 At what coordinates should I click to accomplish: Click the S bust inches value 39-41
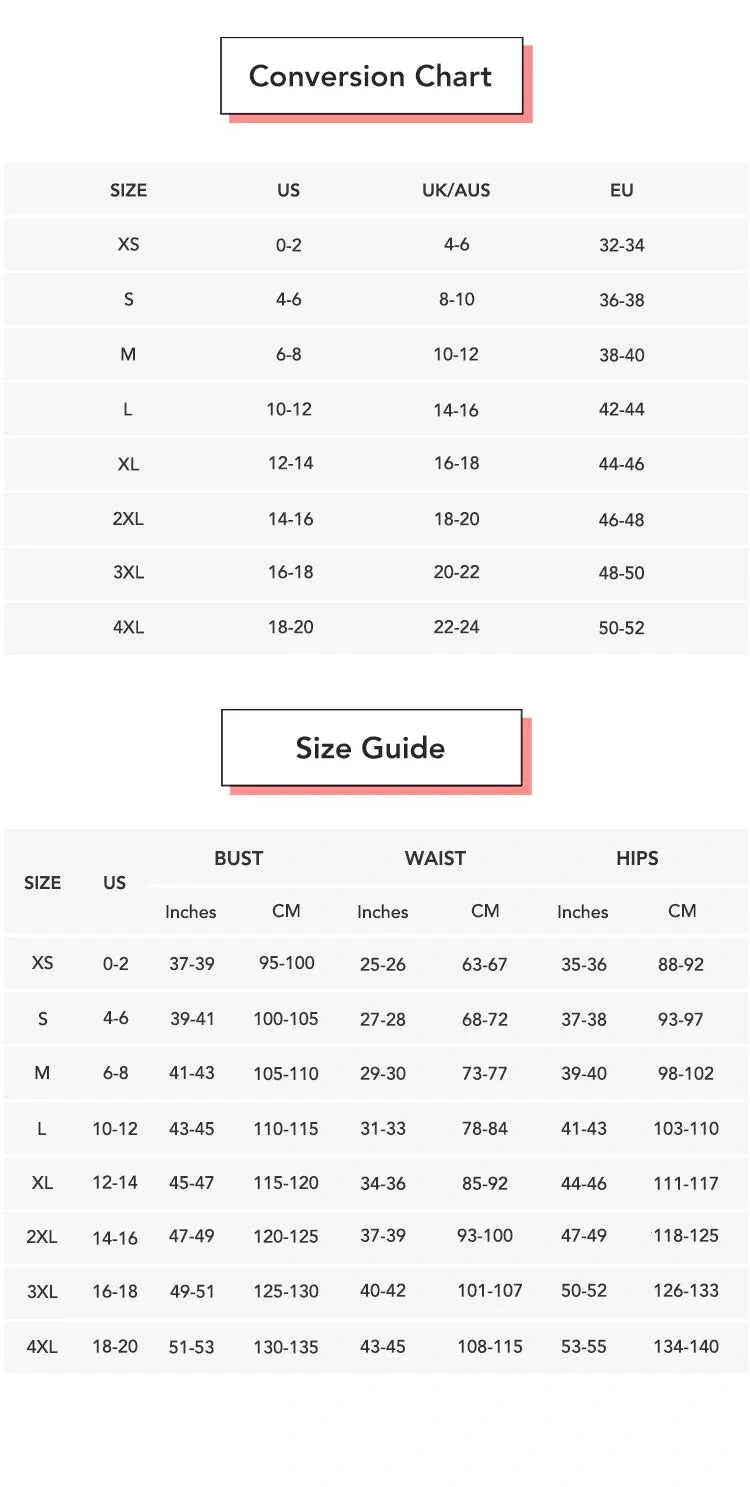191,1019
